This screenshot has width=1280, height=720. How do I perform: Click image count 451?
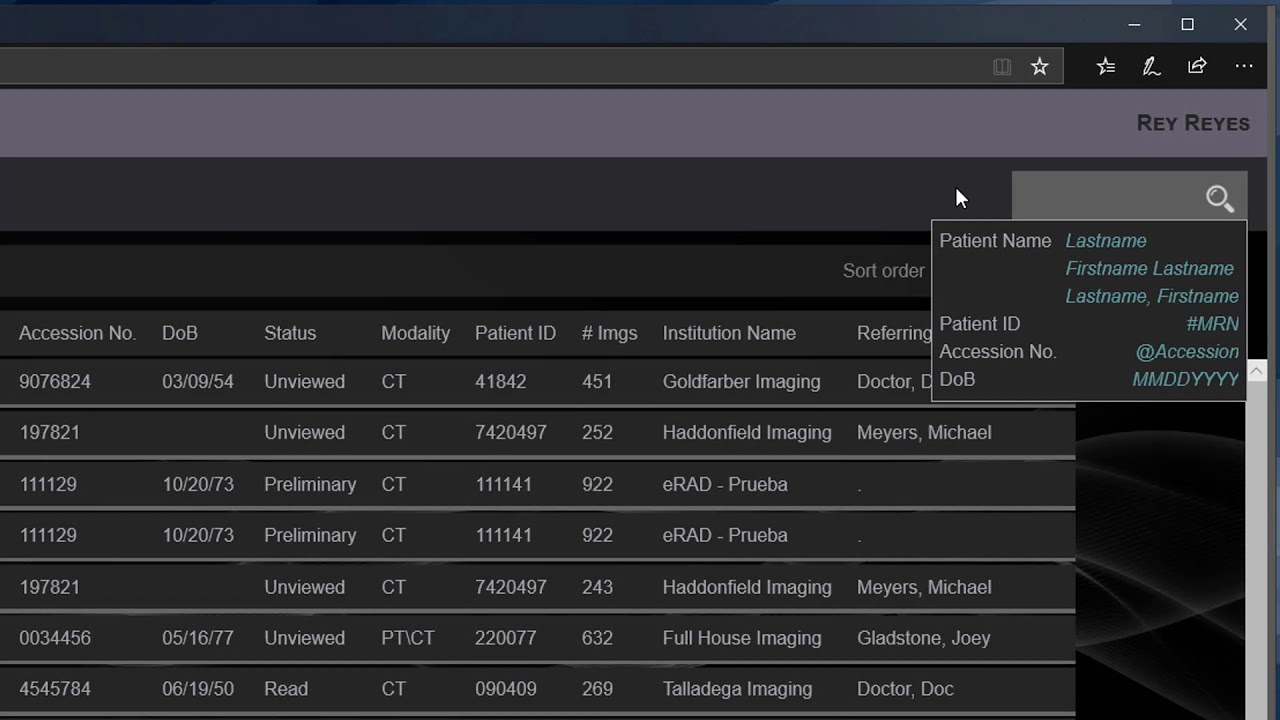[x=597, y=382]
